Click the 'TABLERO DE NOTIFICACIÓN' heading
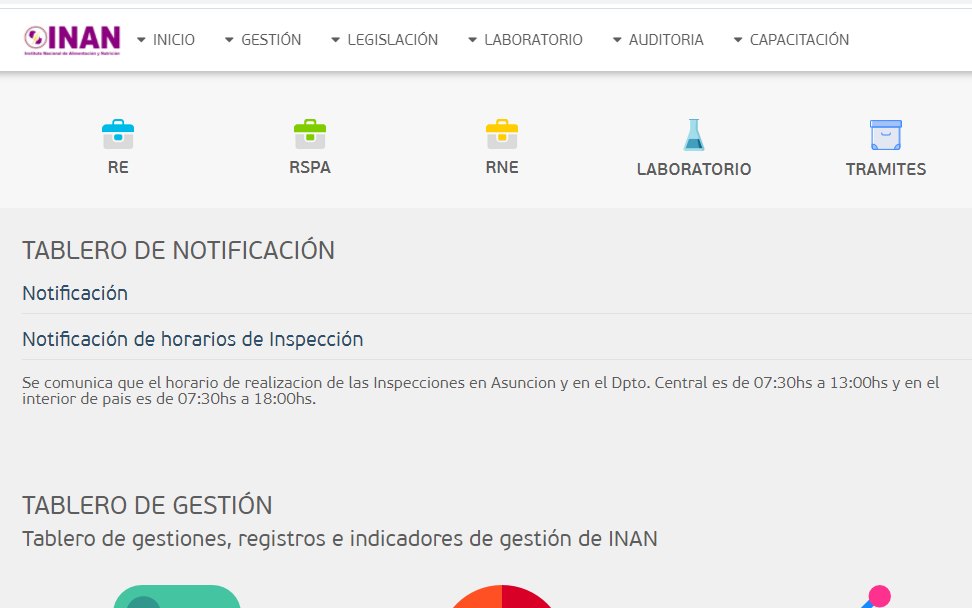972x608 pixels. tap(179, 250)
